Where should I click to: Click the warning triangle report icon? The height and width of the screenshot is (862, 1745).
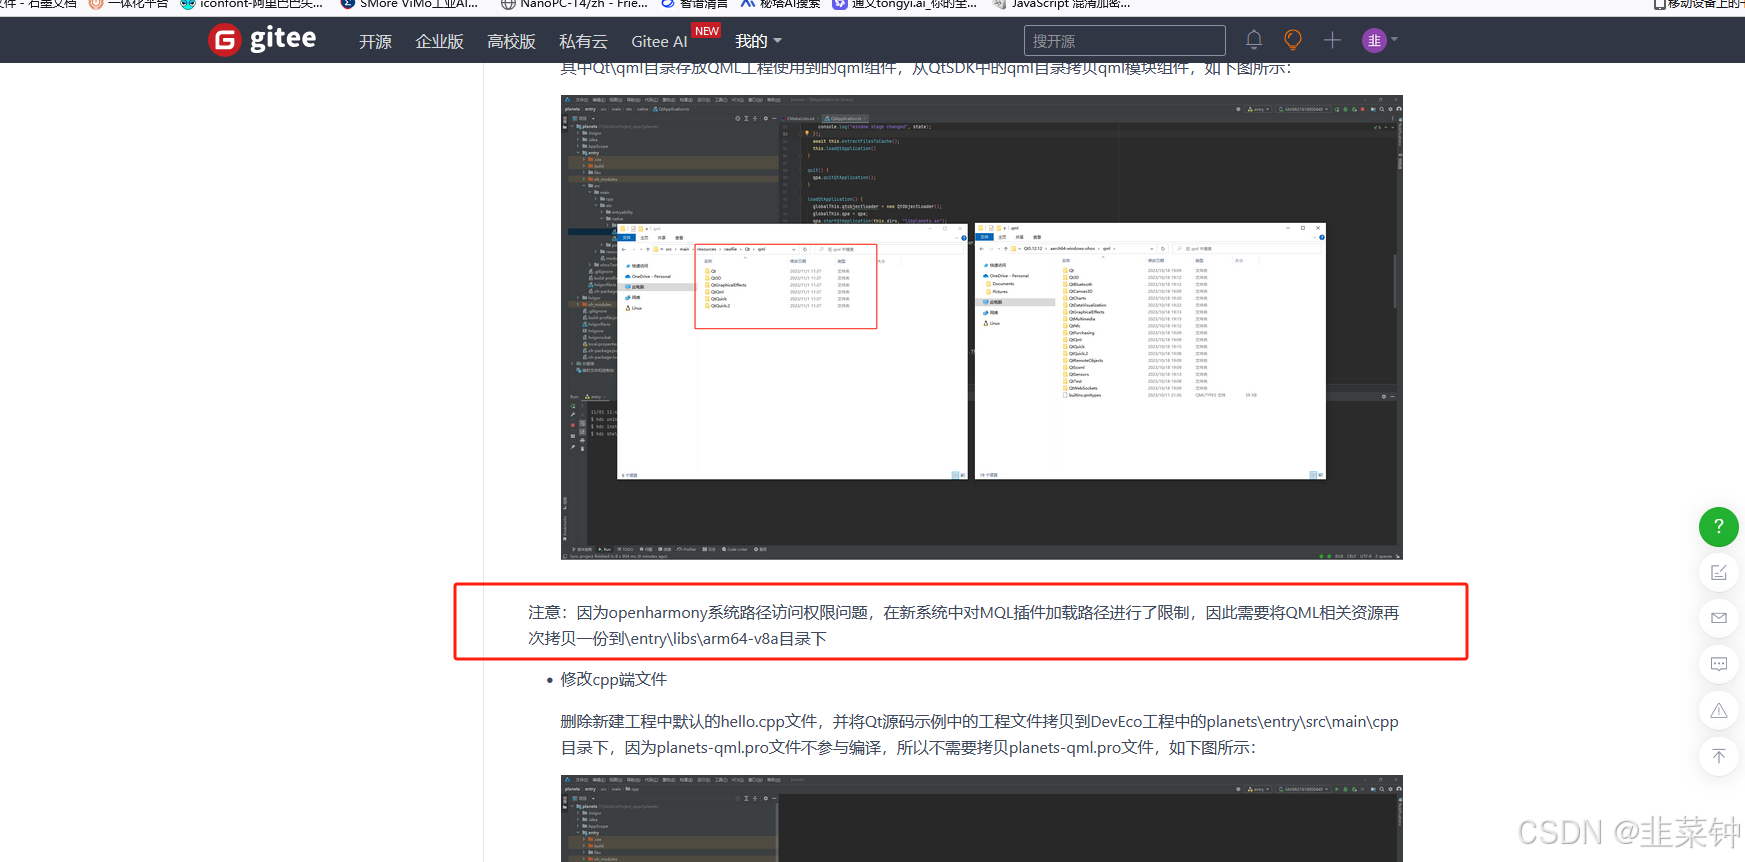(x=1719, y=710)
